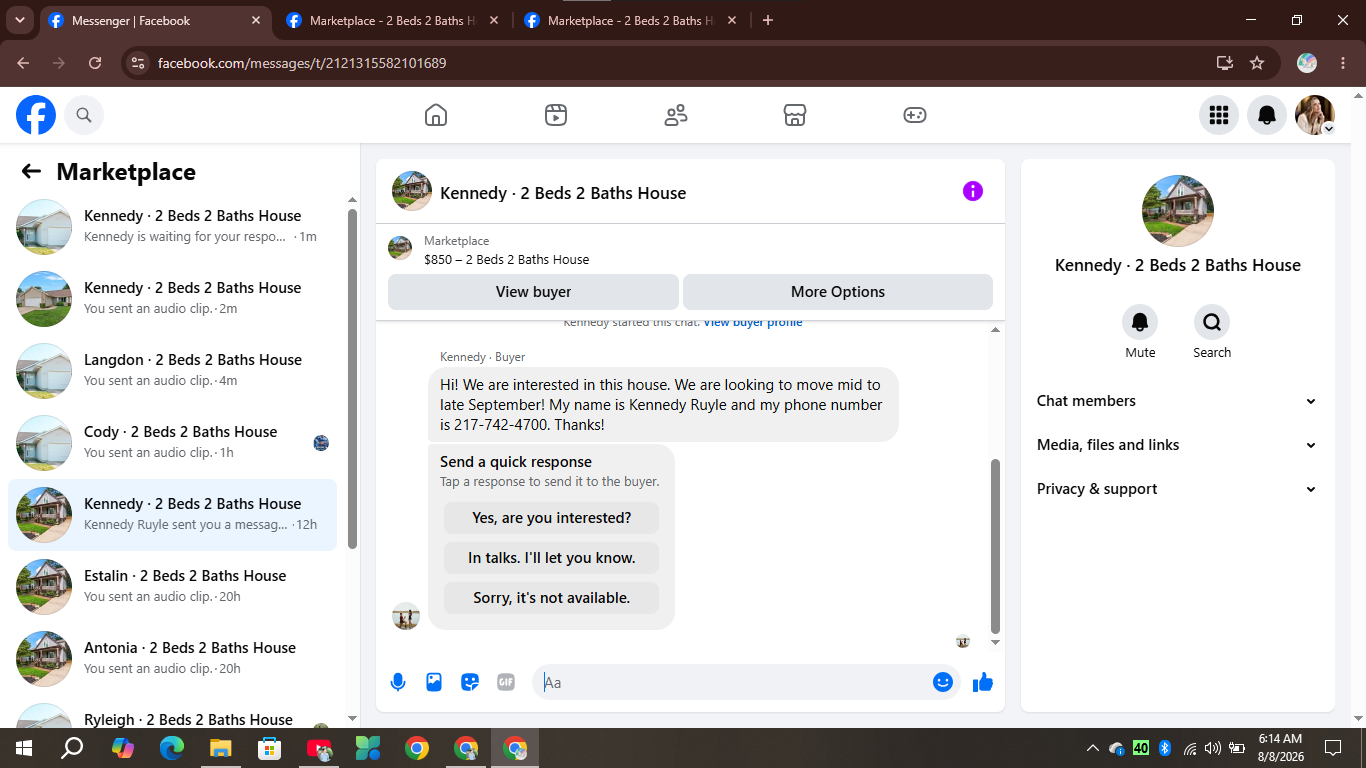Open Windows Start menu
Image resolution: width=1366 pixels, height=768 pixels.
tap(24, 748)
